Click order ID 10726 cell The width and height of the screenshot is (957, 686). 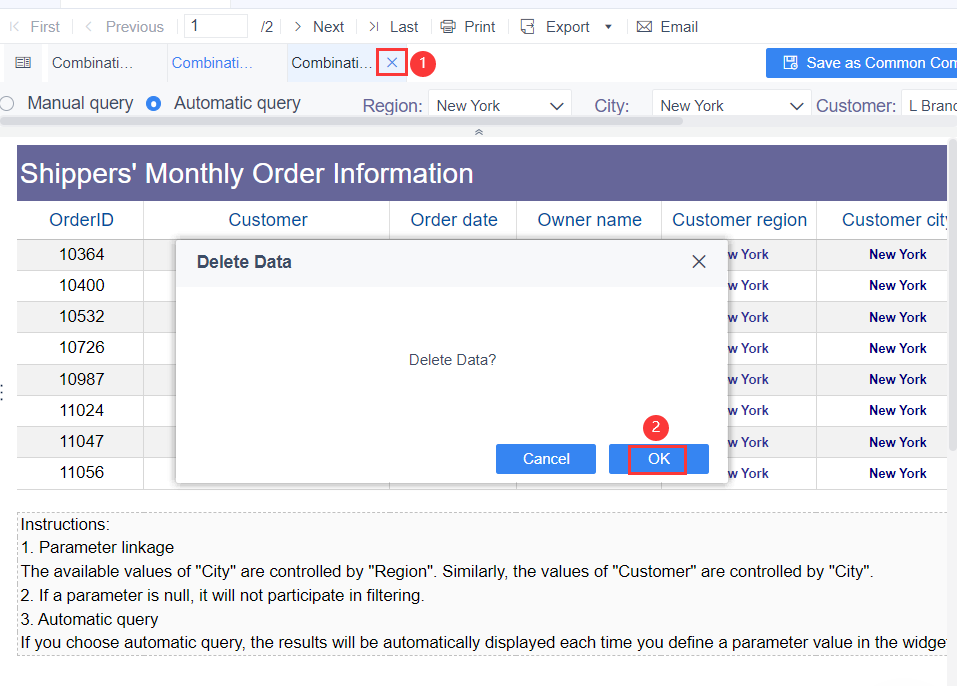click(81, 348)
